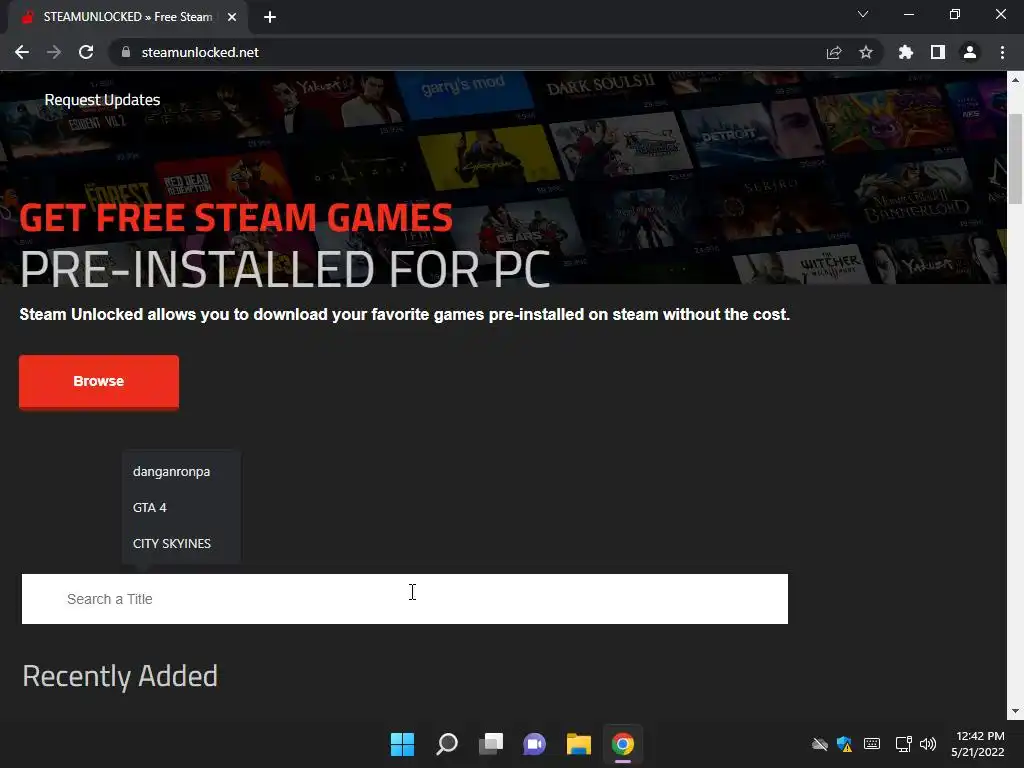Reload the steamunlocked.net page
This screenshot has width=1024, height=768.
[x=86, y=52]
